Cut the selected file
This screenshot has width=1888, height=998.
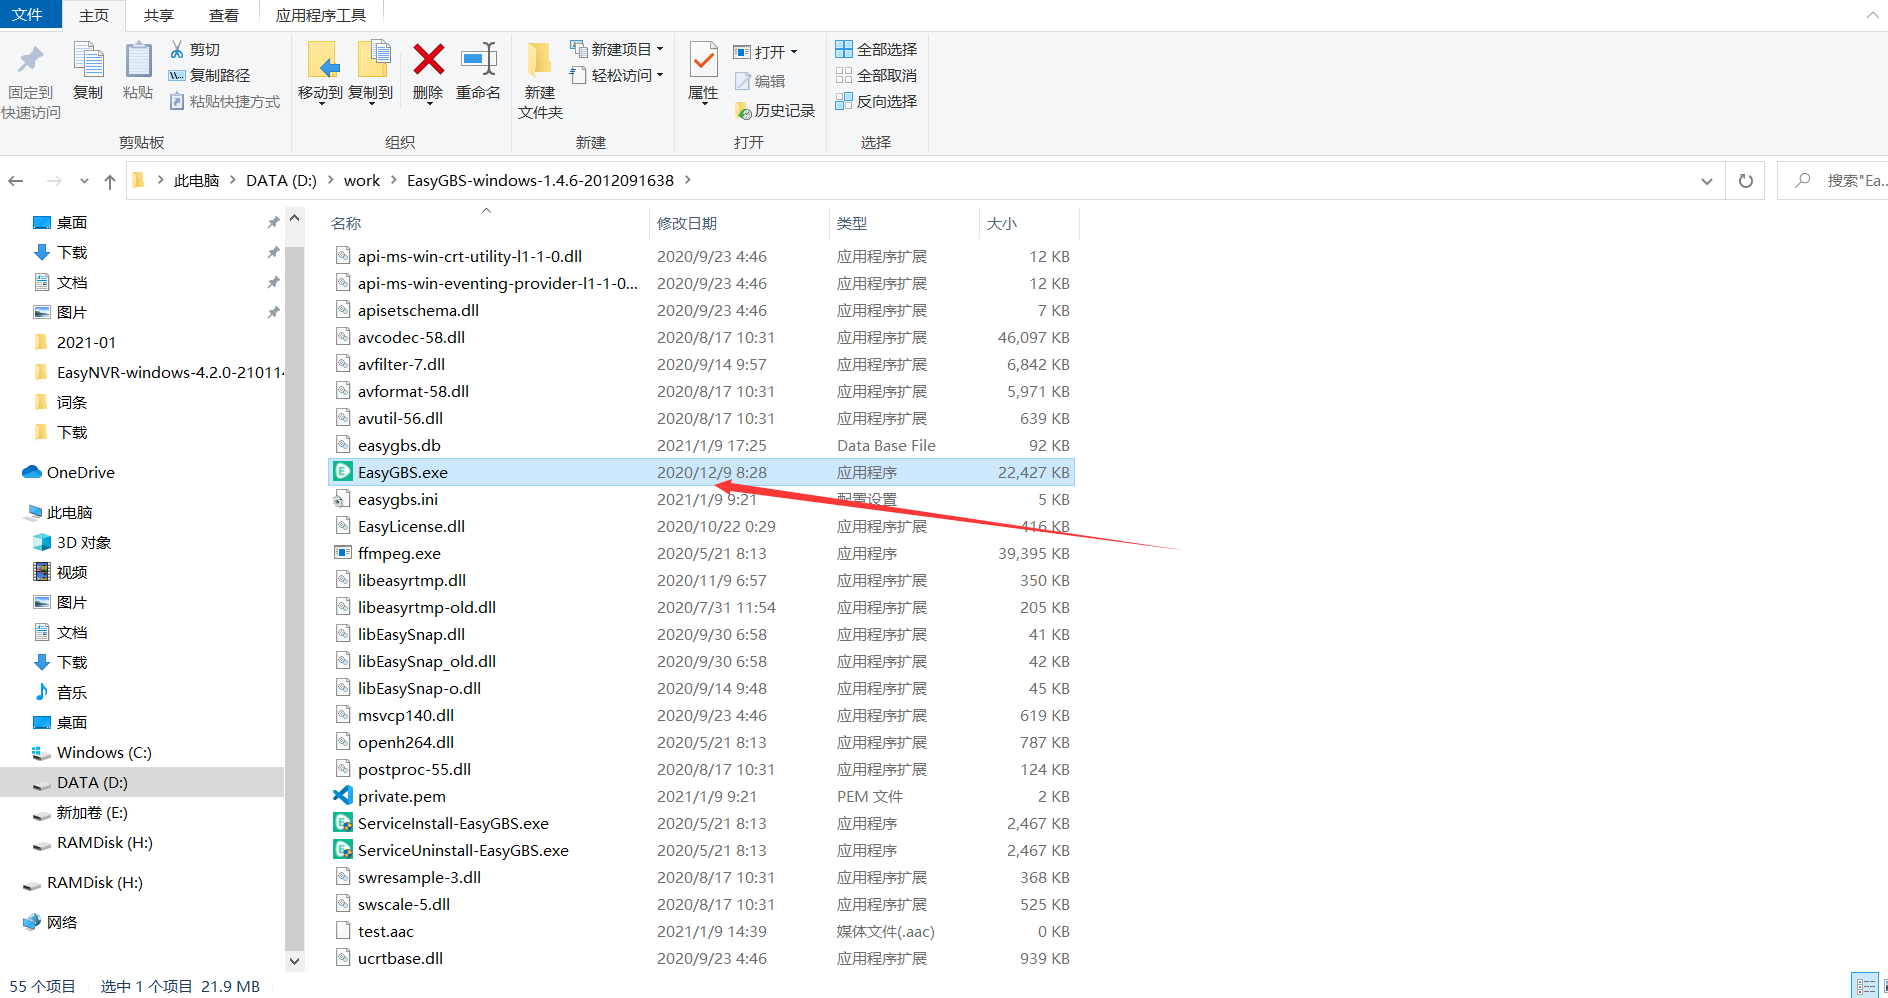[x=195, y=49]
